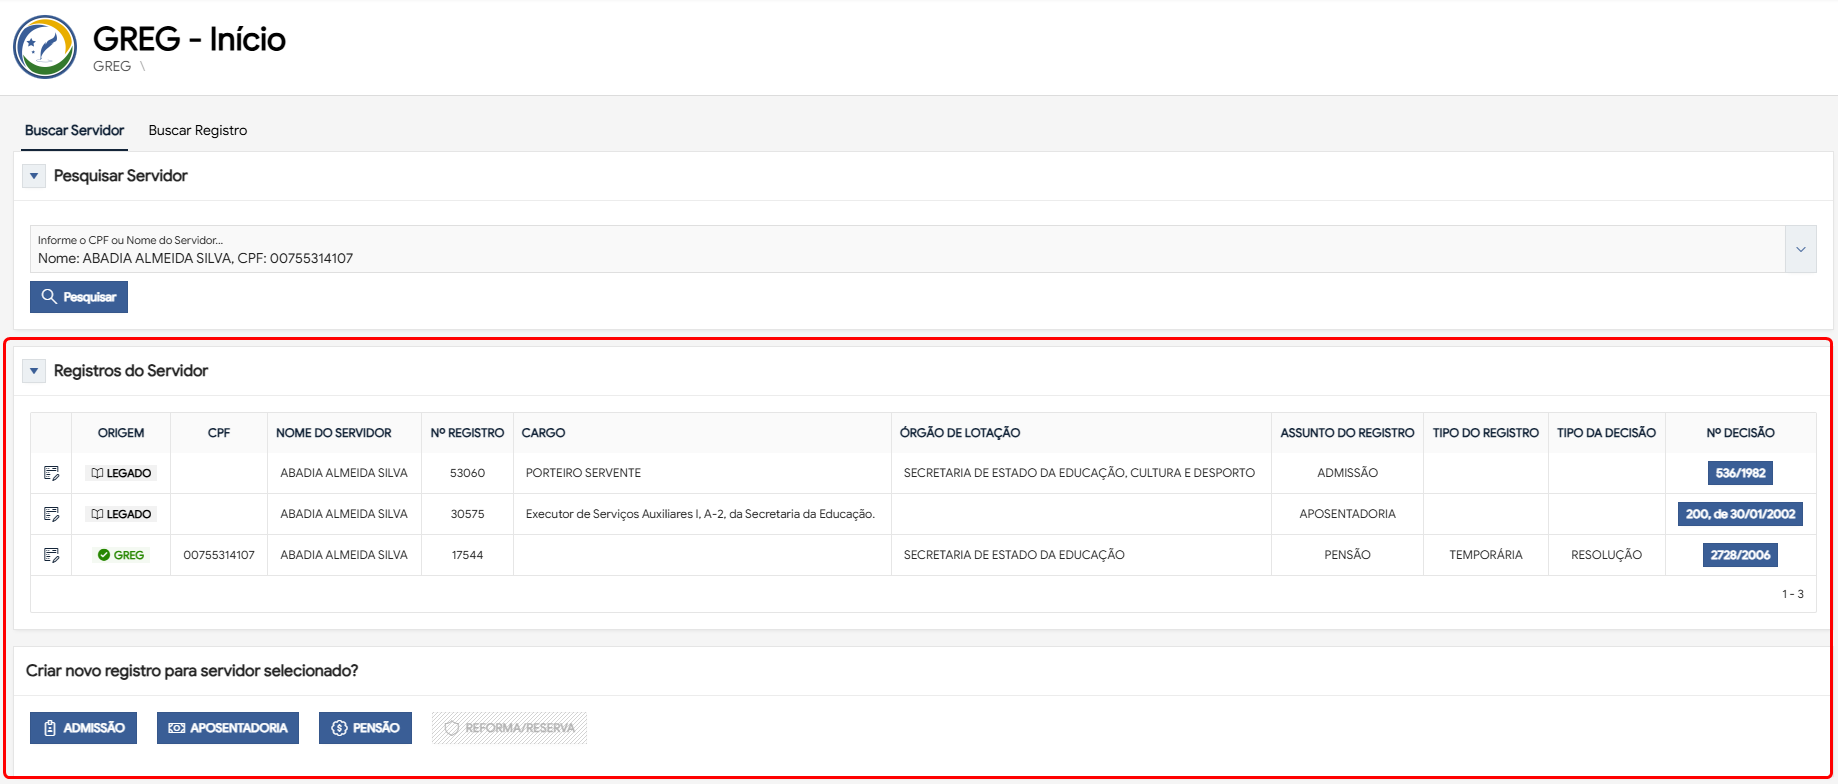Open decision 536/1982 link

pos(1740,473)
